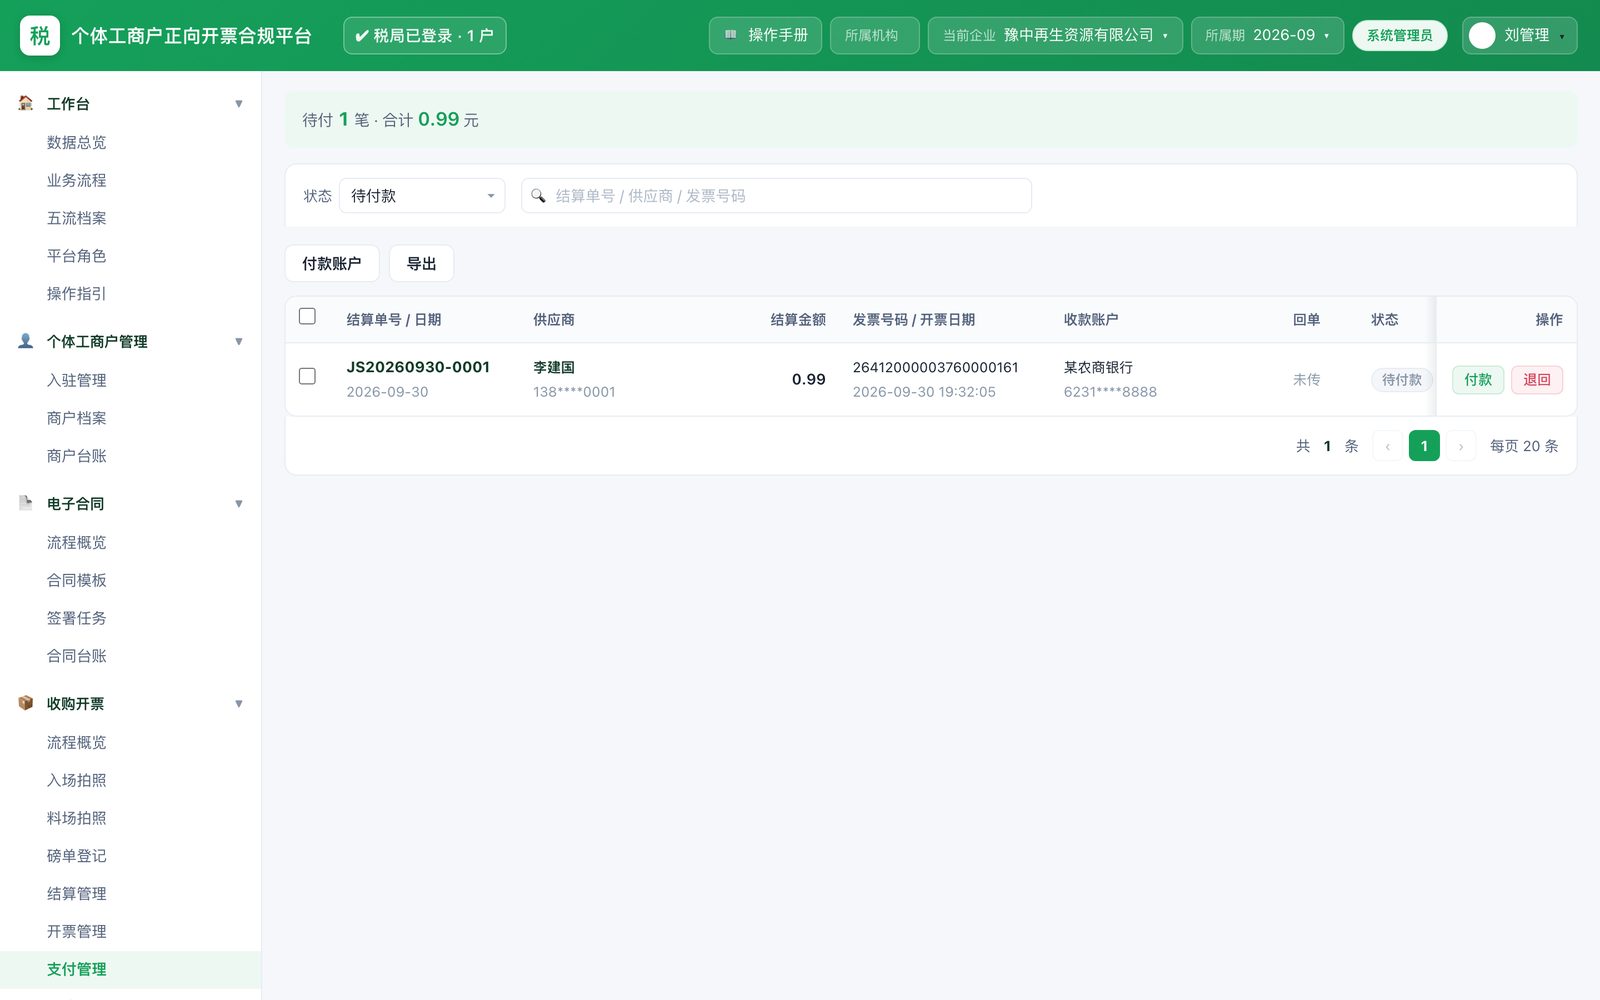
Task: Go to the next page arrow
Action: point(1461,446)
